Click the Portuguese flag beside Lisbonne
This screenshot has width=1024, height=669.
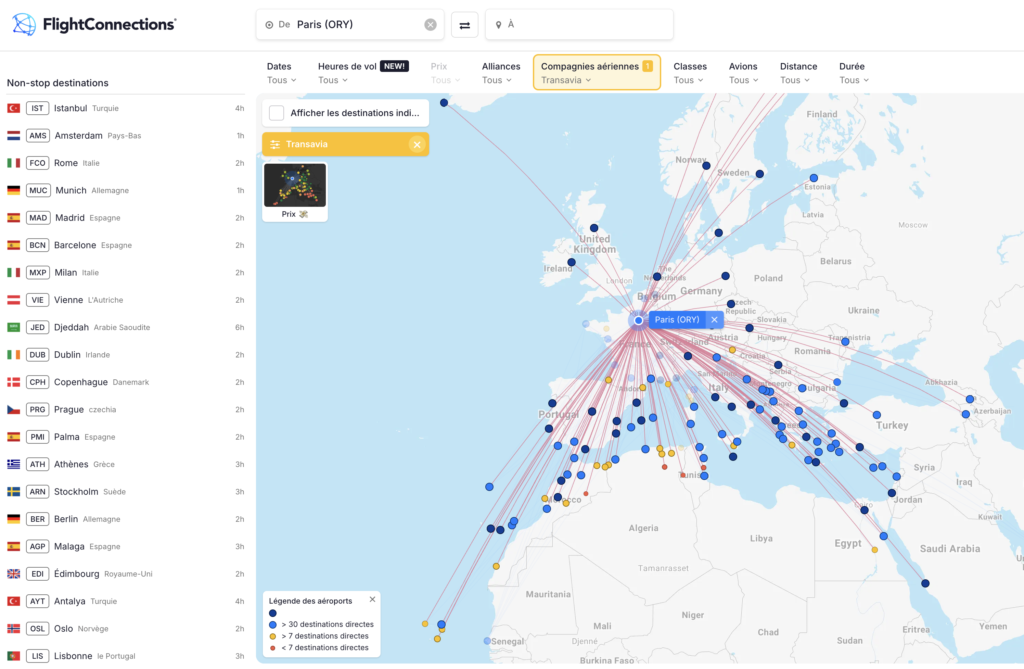click(x=14, y=656)
